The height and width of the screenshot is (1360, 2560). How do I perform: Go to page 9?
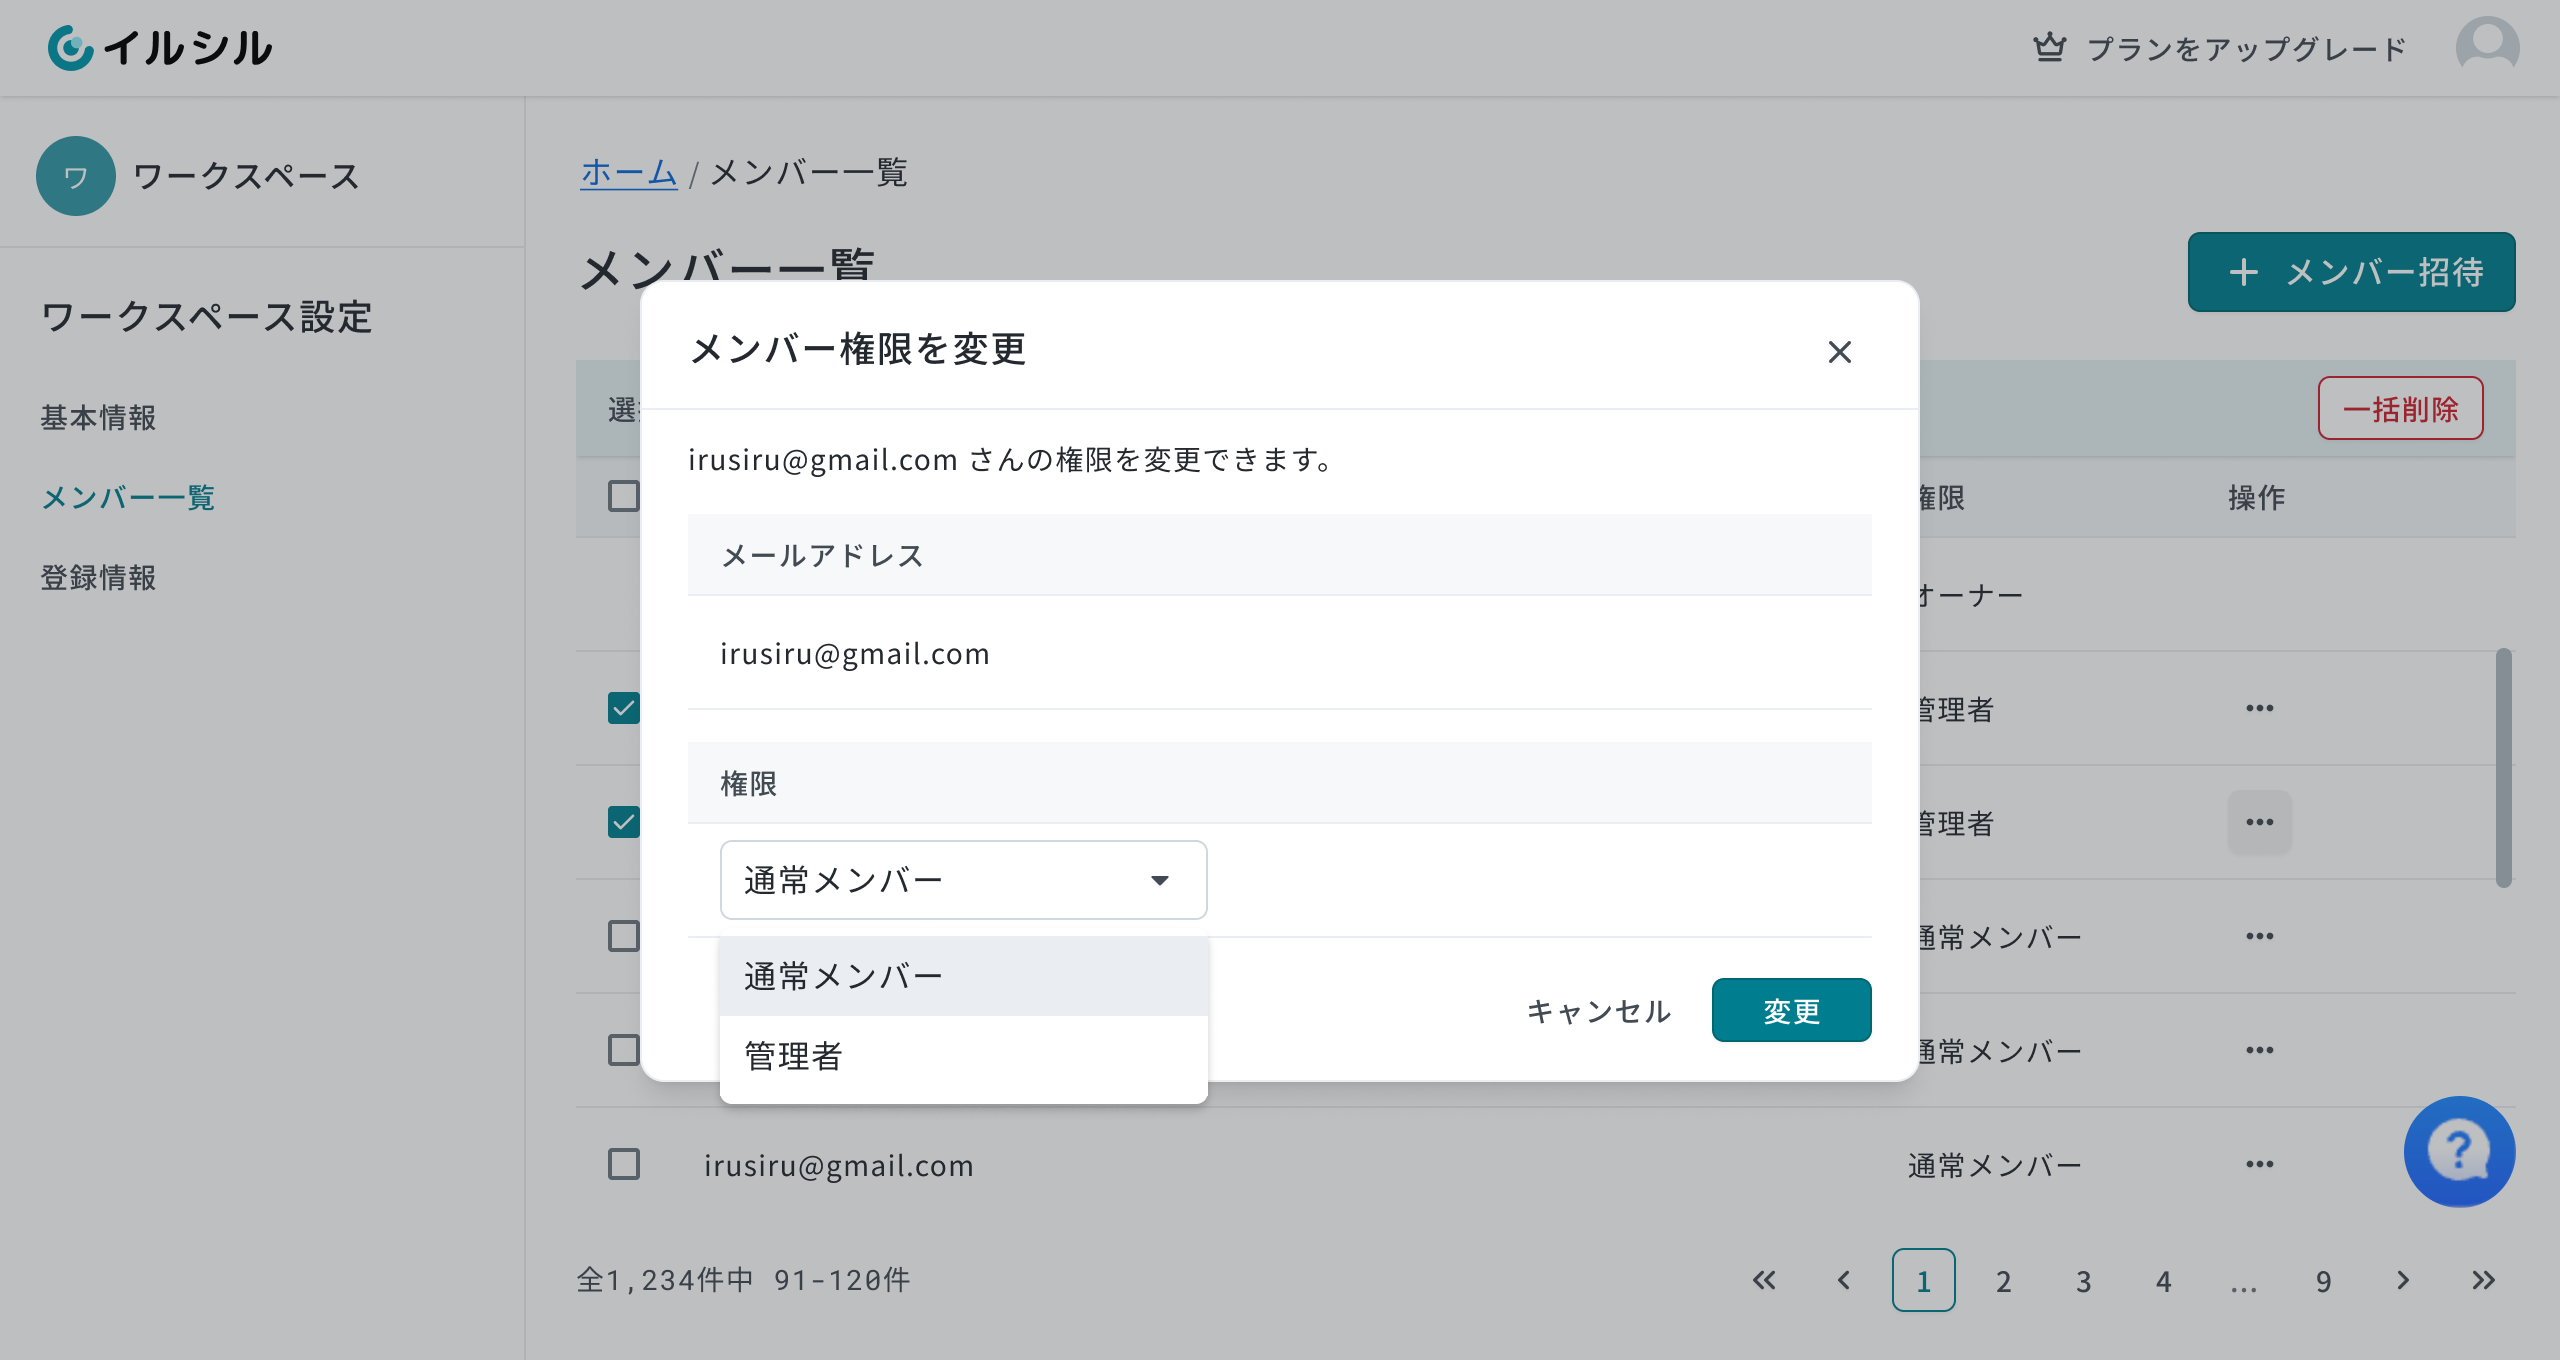(x=2323, y=1280)
